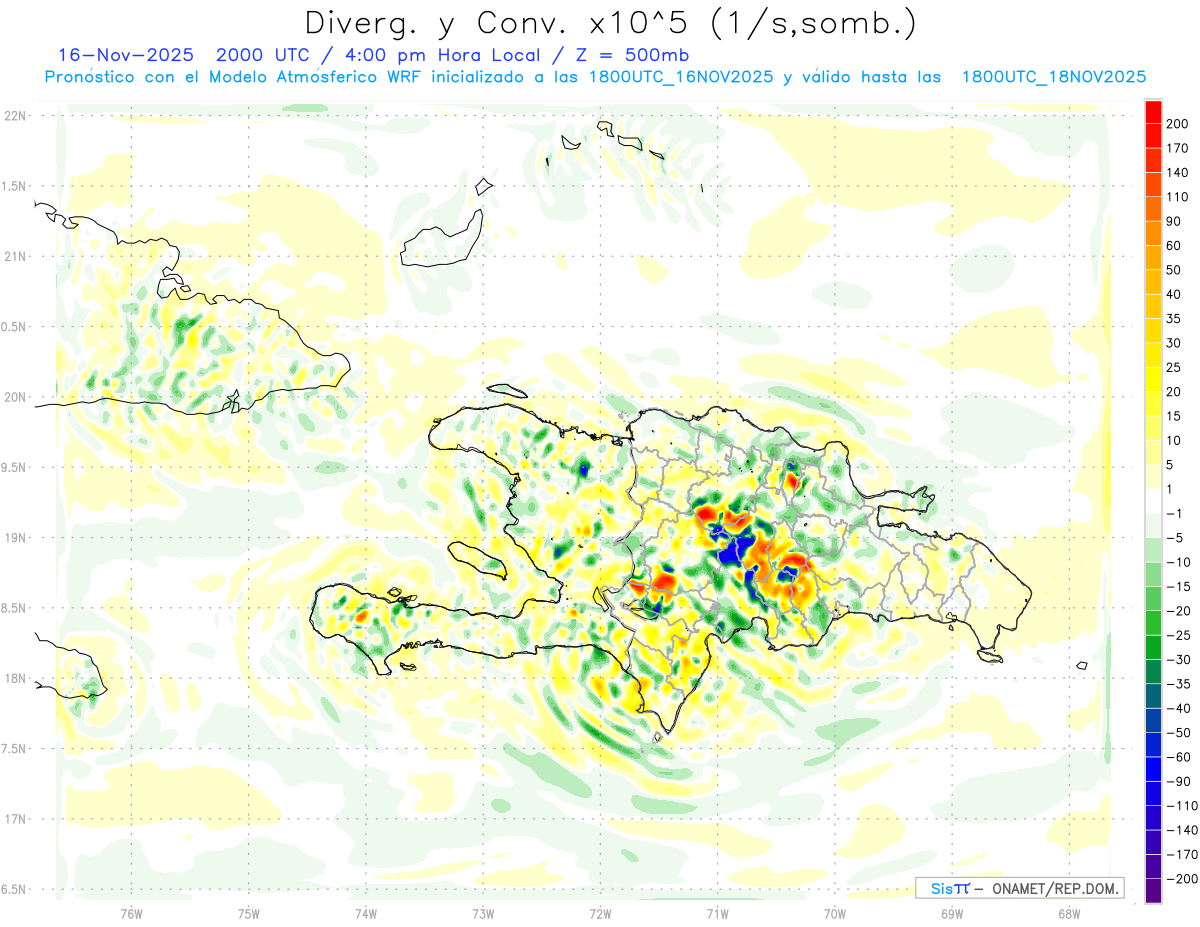
Task: Click the "7.5N" latitude label
Action: tap(15, 749)
